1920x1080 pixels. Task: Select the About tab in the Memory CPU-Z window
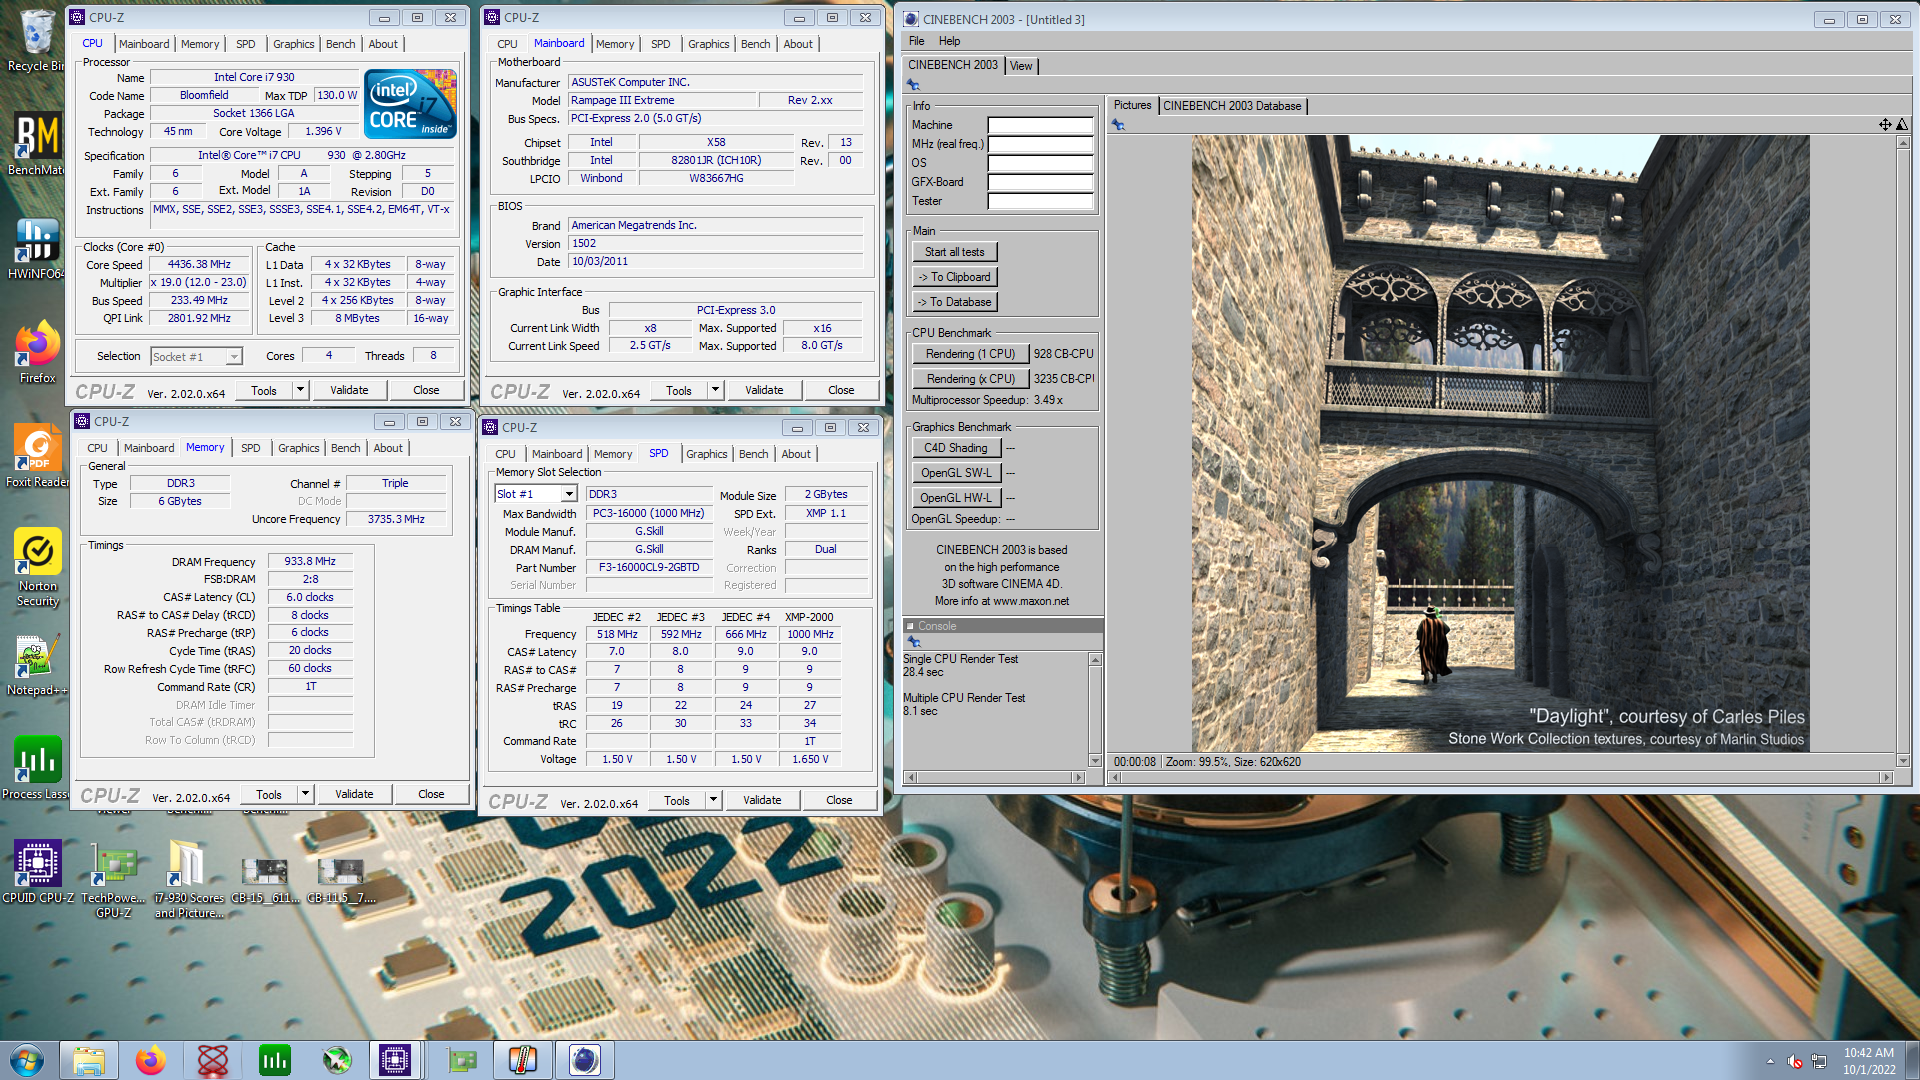[388, 448]
